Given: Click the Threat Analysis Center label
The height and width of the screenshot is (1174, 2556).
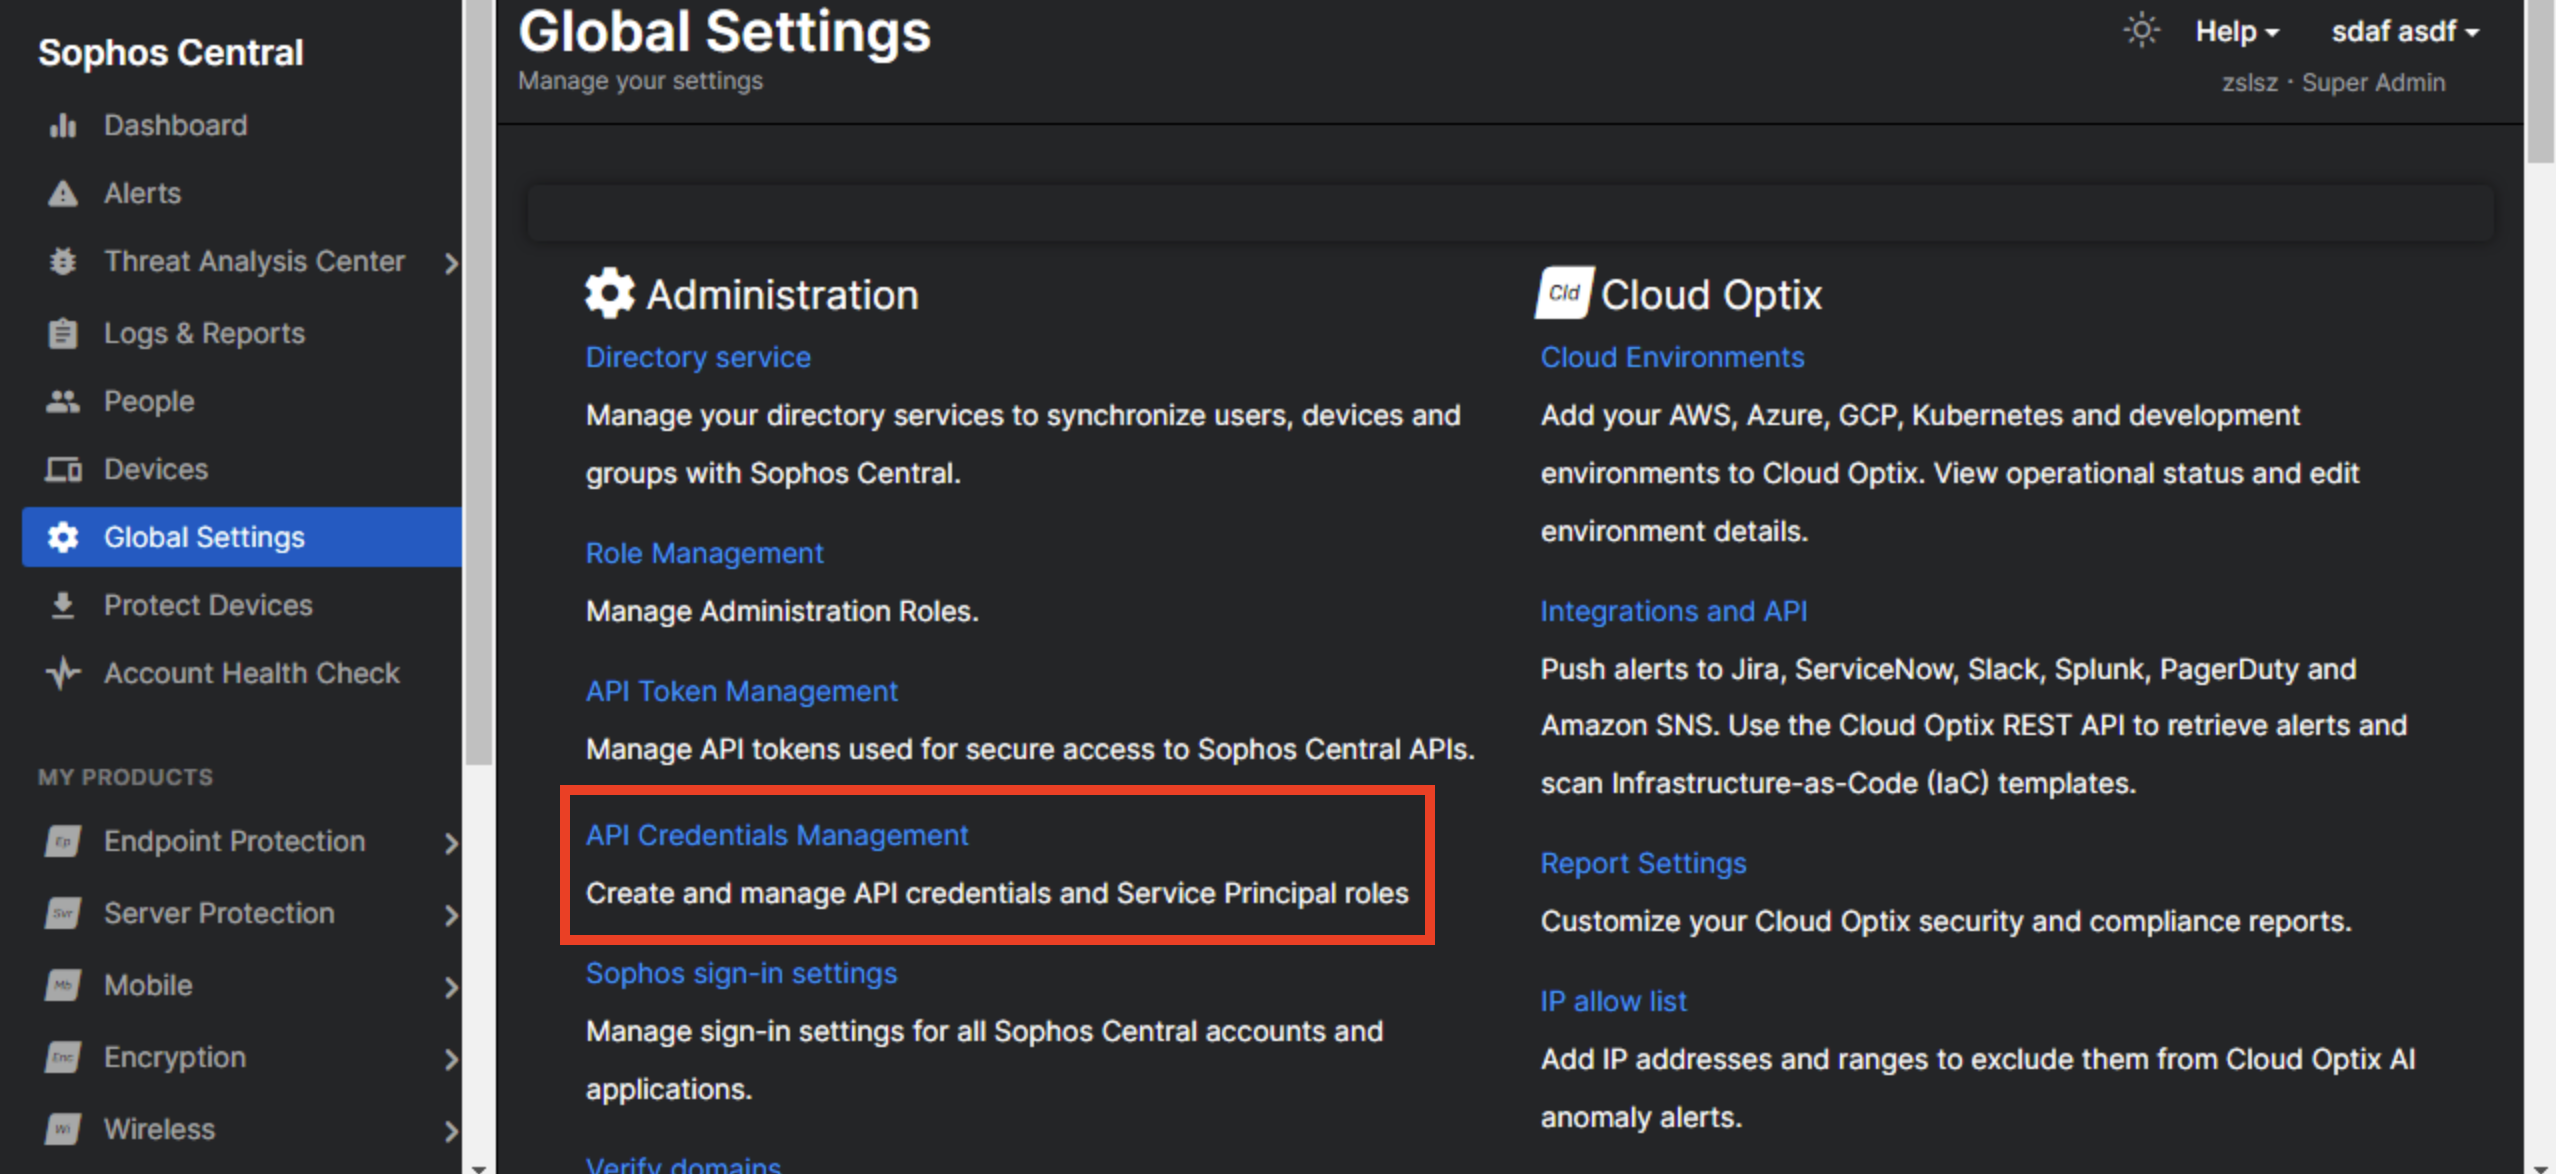Looking at the screenshot, I should (x=255, y=262).
